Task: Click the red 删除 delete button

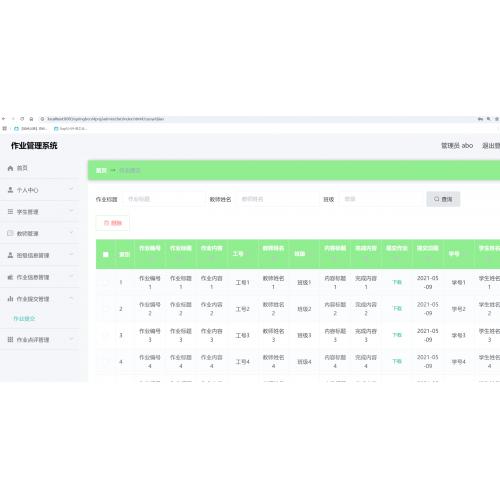Action: coord(113,223)
